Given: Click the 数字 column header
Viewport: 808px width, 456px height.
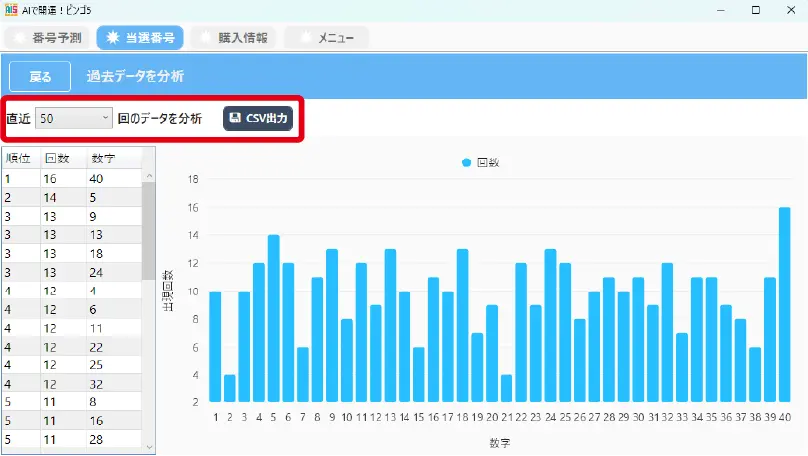Looking at the screenshot, I should pos(113,158).
